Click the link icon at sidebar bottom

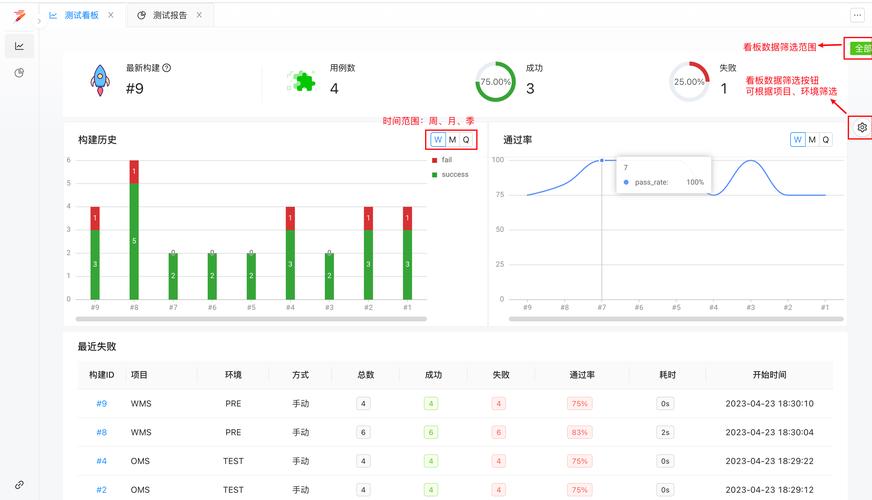[x=19, y=484]
